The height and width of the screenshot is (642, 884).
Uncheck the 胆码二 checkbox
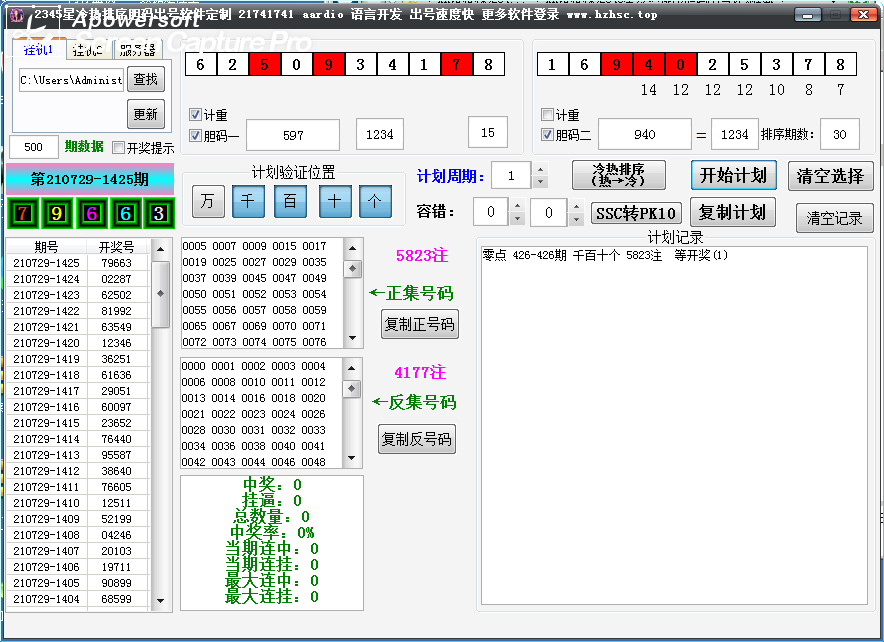(547, 135)
